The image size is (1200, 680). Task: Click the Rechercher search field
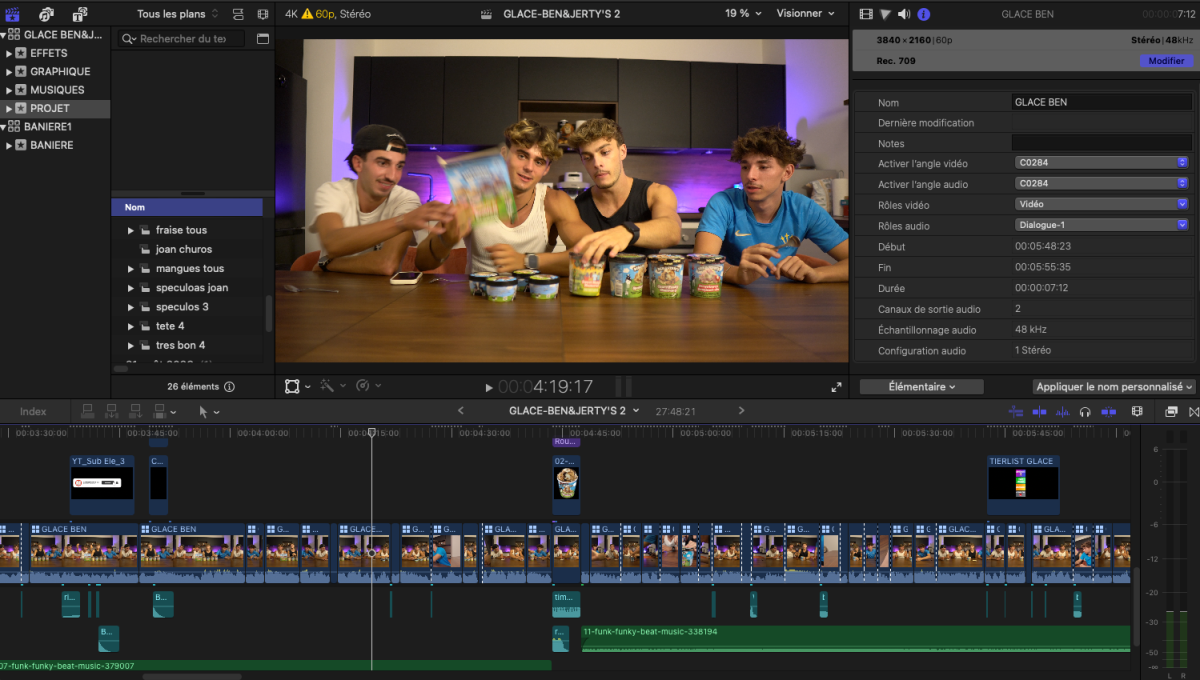coord(181,38)
